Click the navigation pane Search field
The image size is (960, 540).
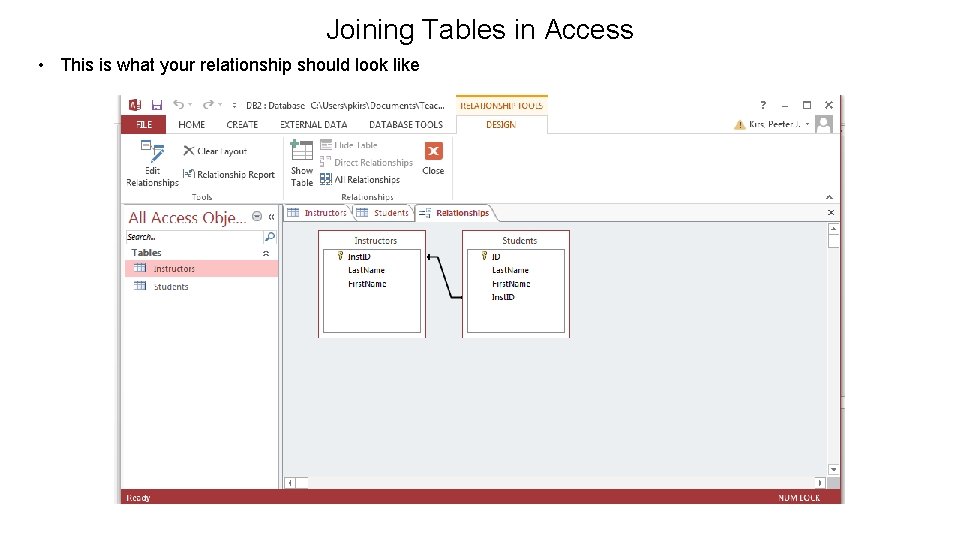(x=194, y=237)
